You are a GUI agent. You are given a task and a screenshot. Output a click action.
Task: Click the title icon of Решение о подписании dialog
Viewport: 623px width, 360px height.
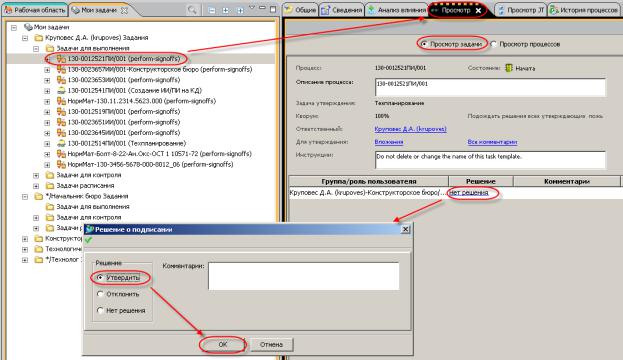click(x=90, y=229)
